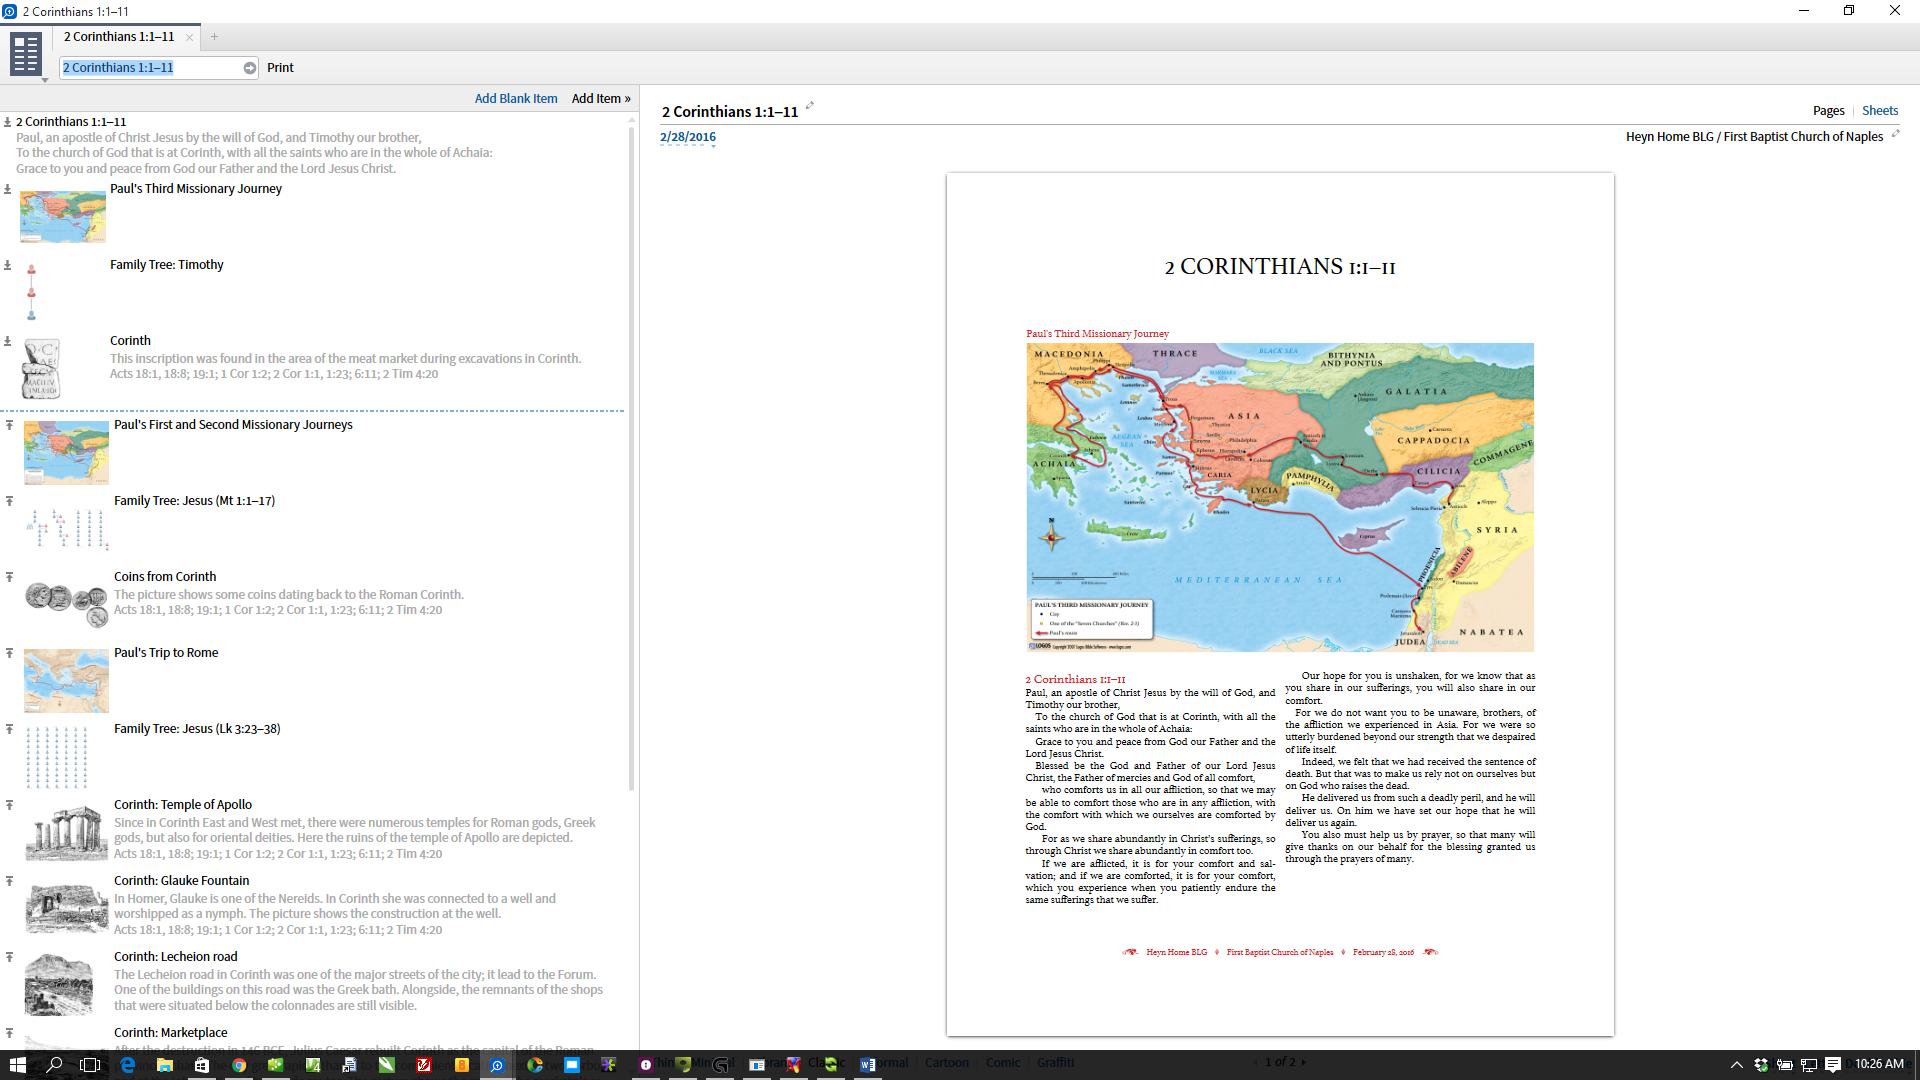Remove the Family Tree: Timothy item
The image size is (1920, 1080).
tap(7, 265)
